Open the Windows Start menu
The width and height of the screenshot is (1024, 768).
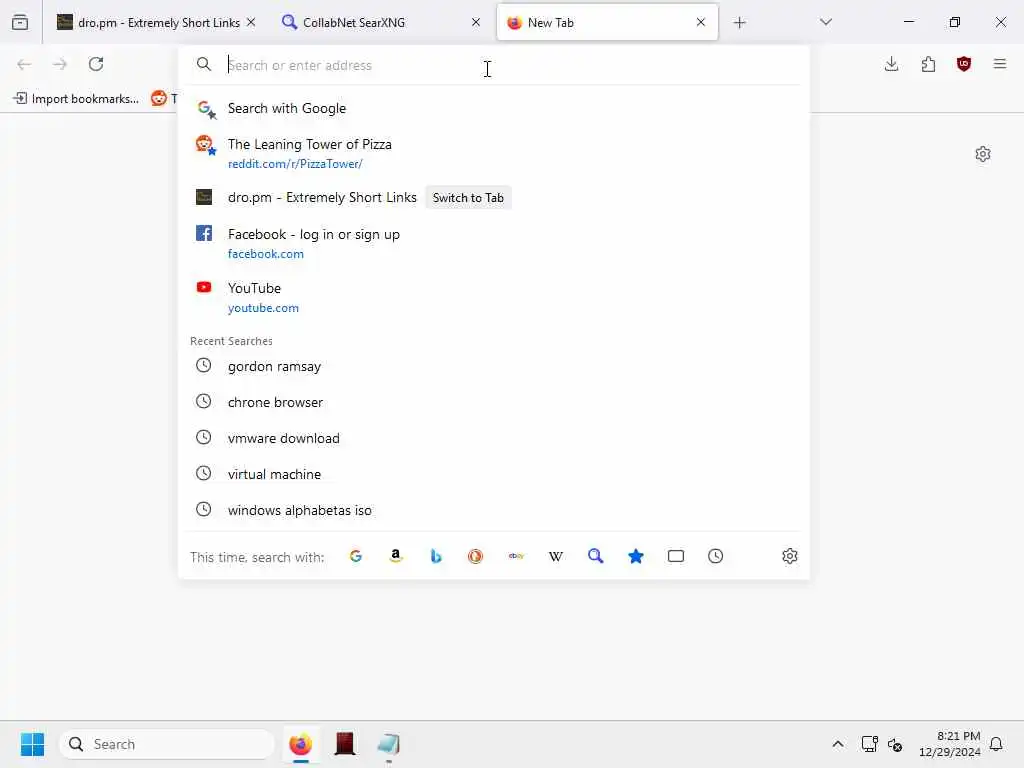(x=32, y=744)
